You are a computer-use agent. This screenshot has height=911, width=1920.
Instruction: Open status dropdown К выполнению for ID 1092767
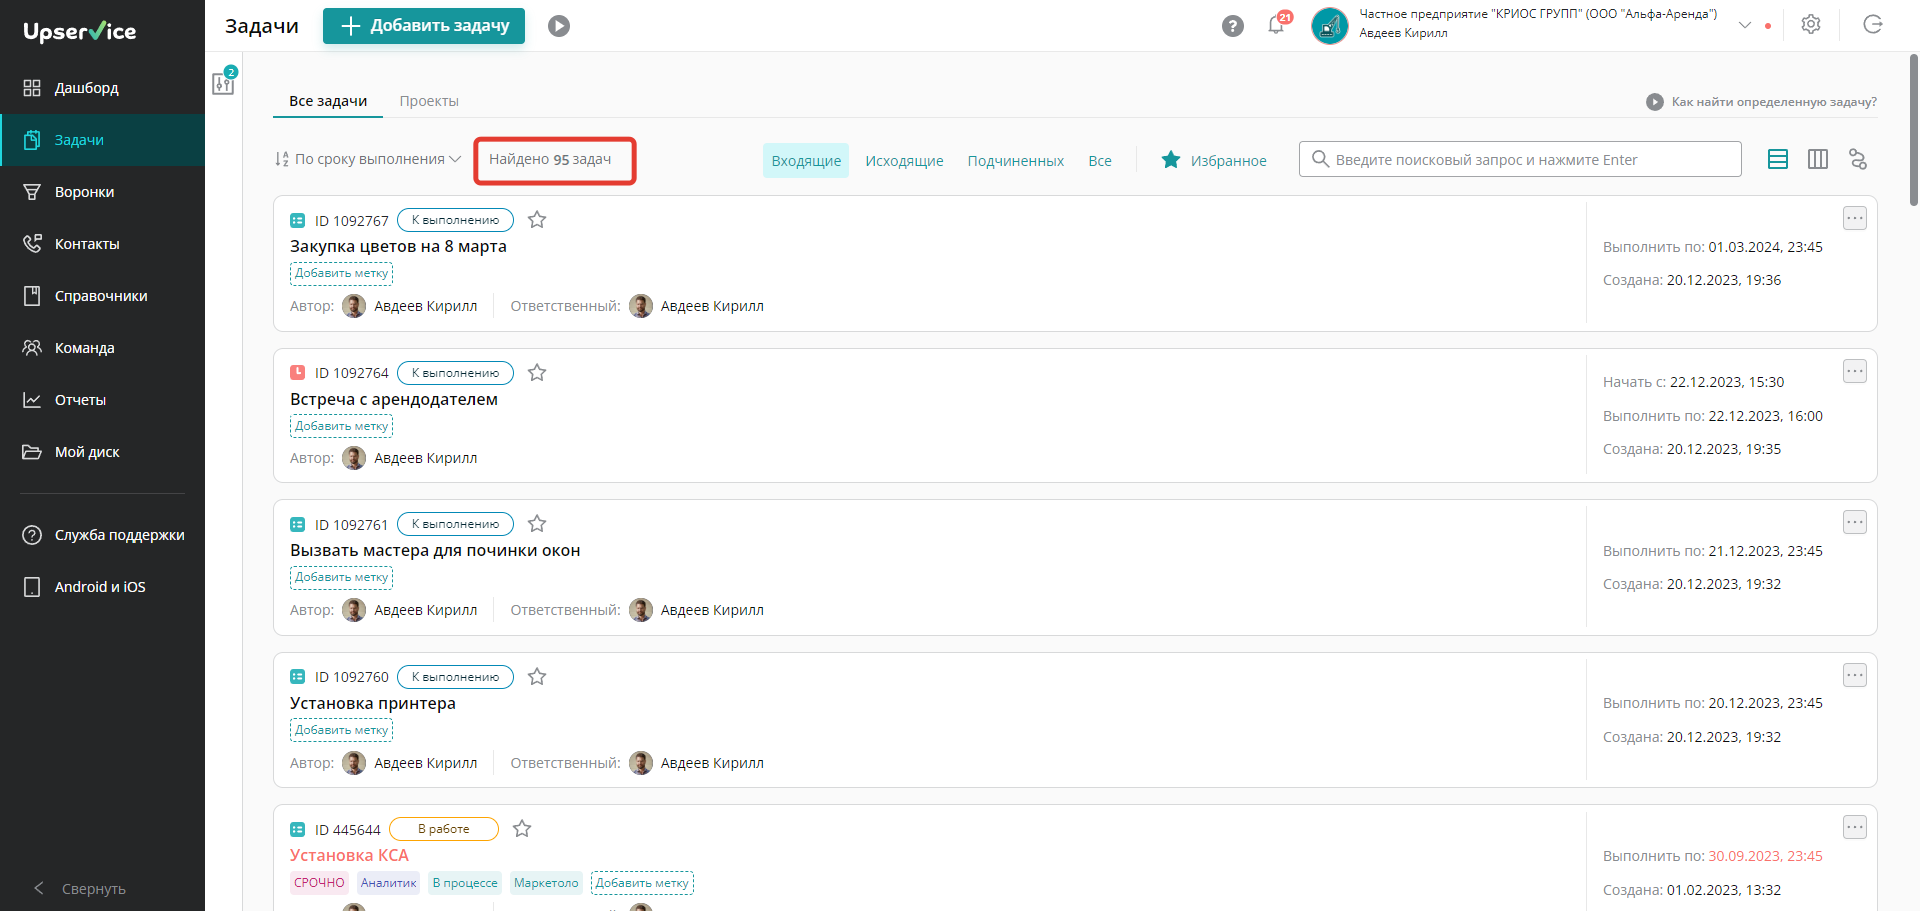[455, 220]
